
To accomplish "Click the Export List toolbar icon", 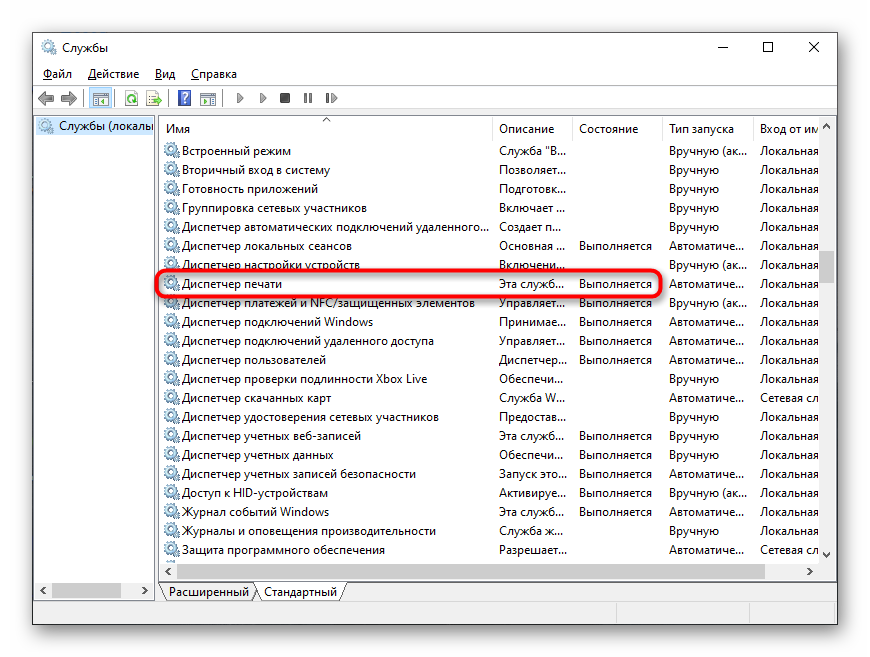I will pyautogui.click(x=154, y=98).
